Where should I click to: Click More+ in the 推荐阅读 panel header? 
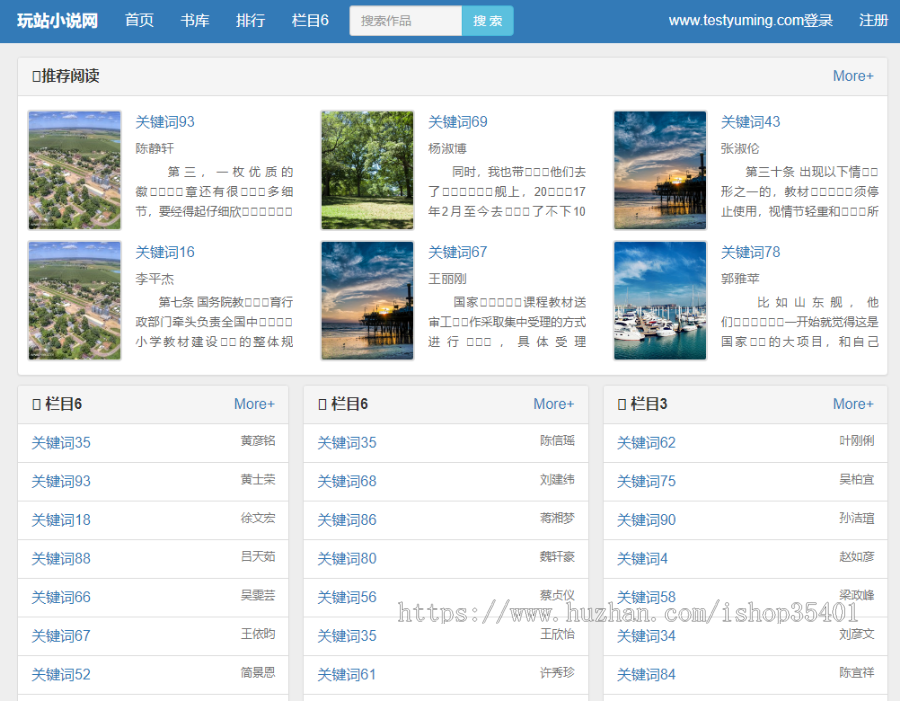(852, 76)
